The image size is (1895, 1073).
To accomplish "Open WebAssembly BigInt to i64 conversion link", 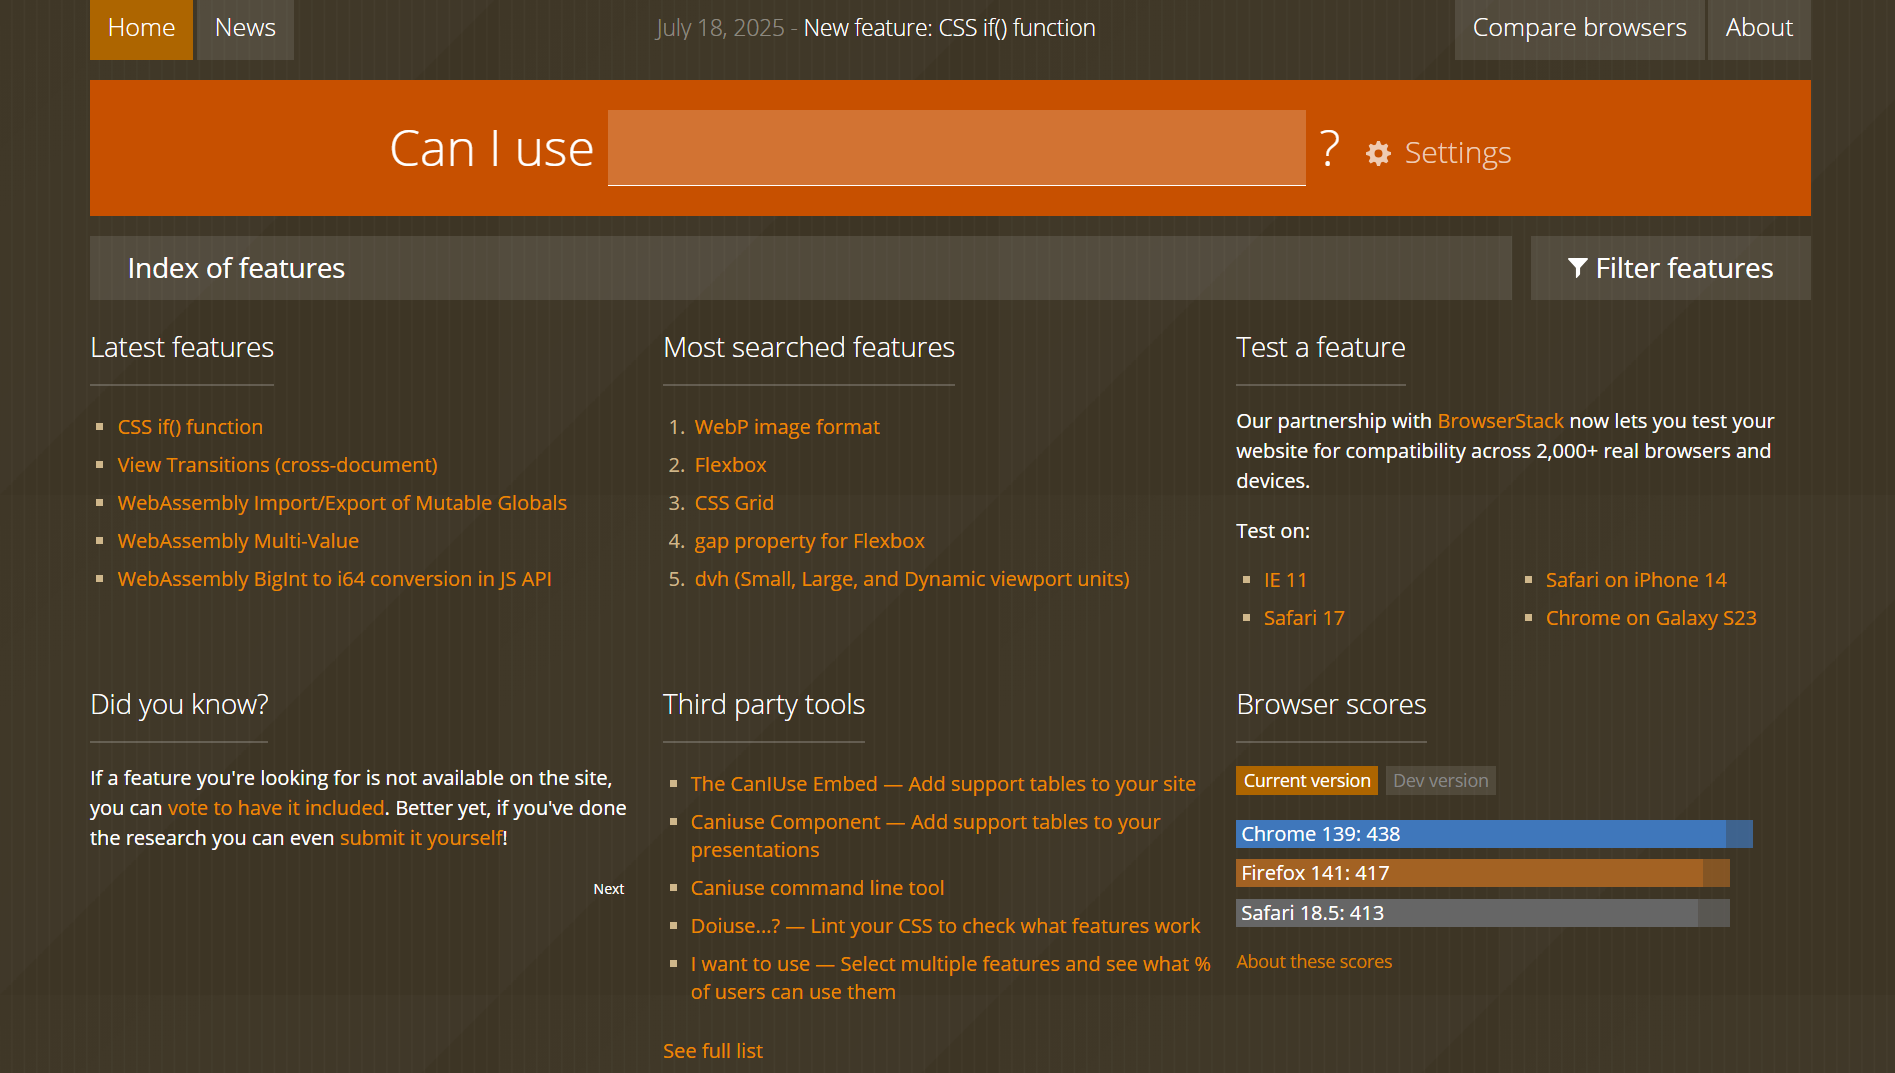I will (x=335, y=579).
